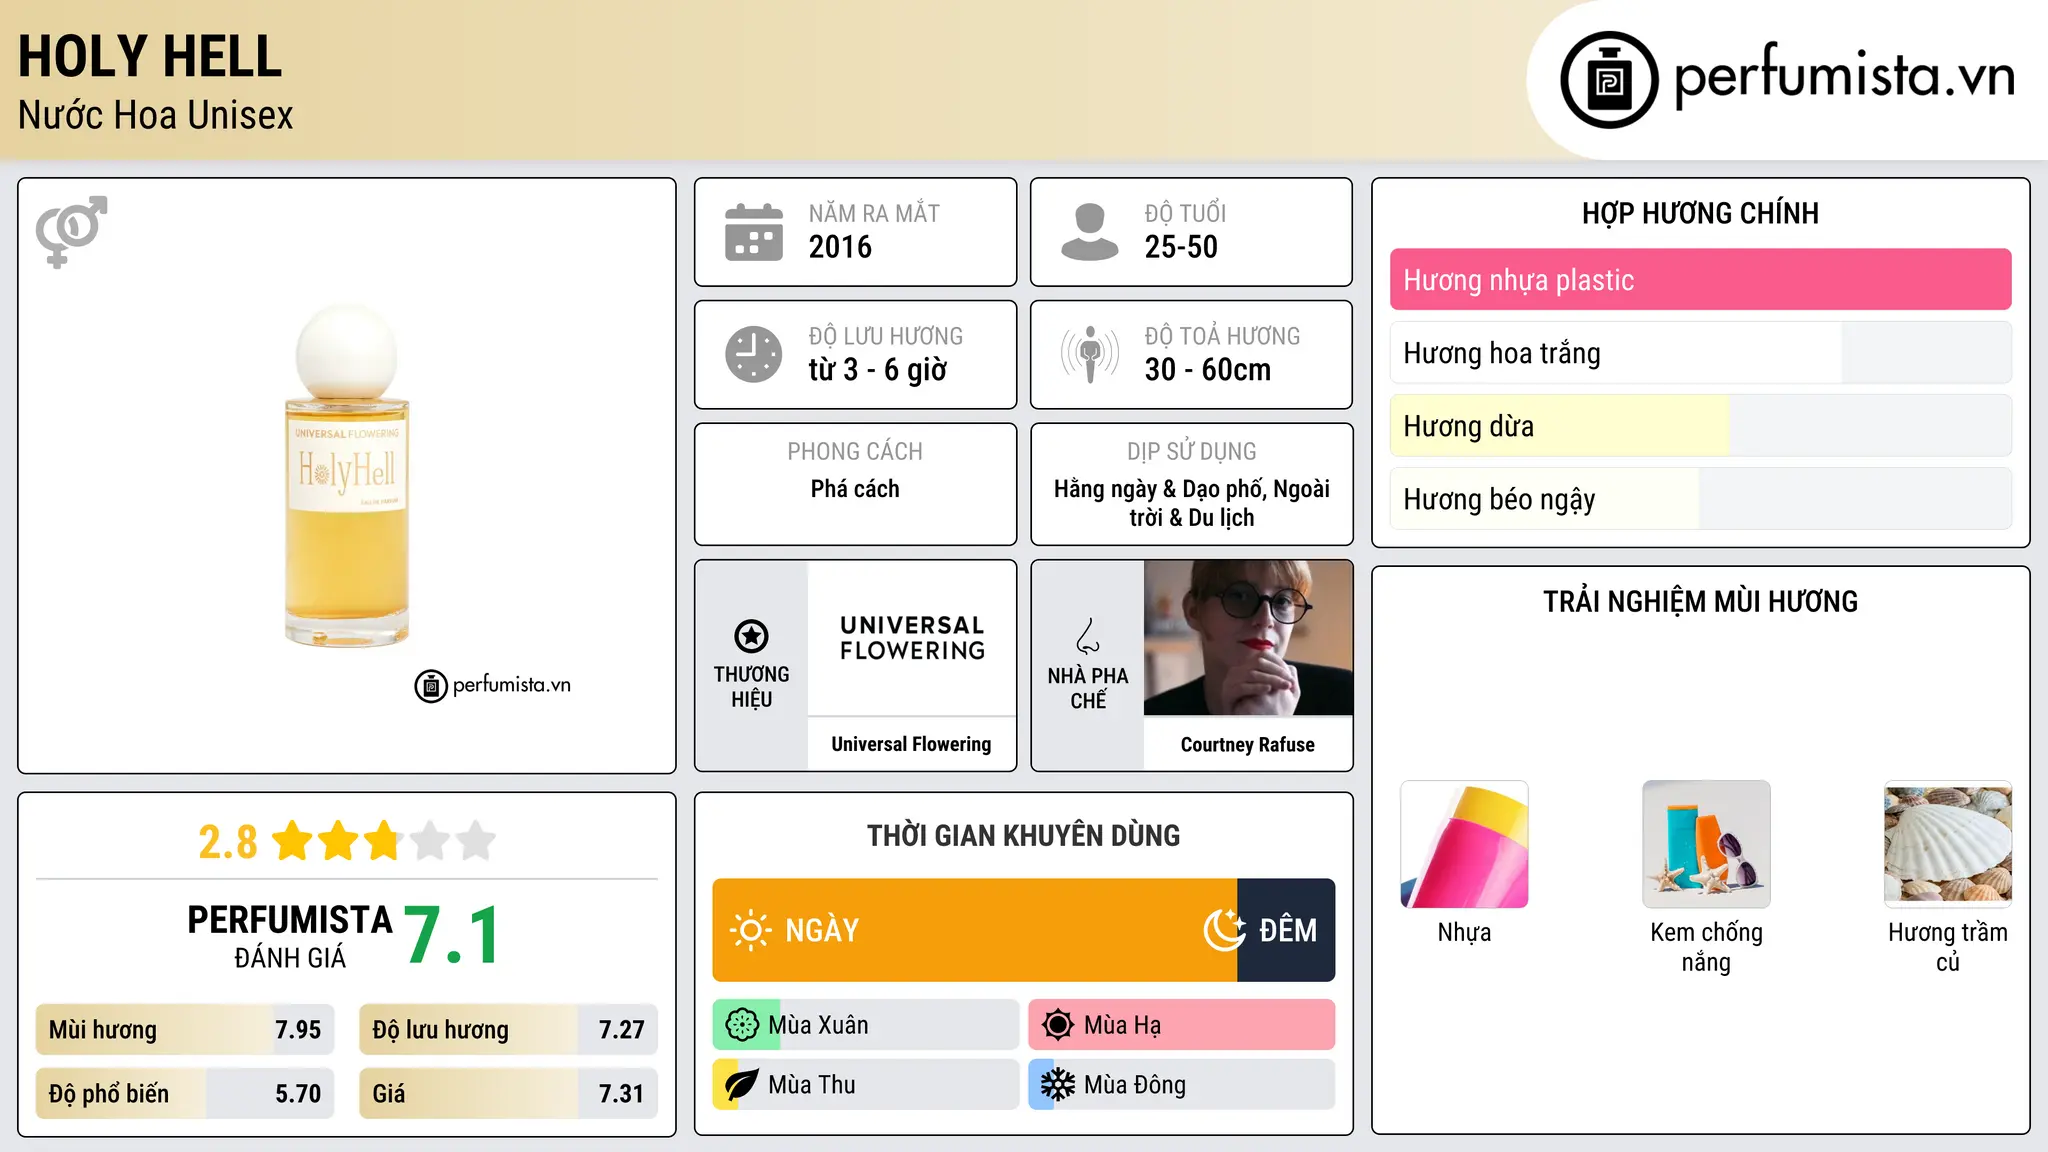Click the sillage value 30 - 60cm
Screen dimensions: 2048x1152
click(x=1208, y=370)
